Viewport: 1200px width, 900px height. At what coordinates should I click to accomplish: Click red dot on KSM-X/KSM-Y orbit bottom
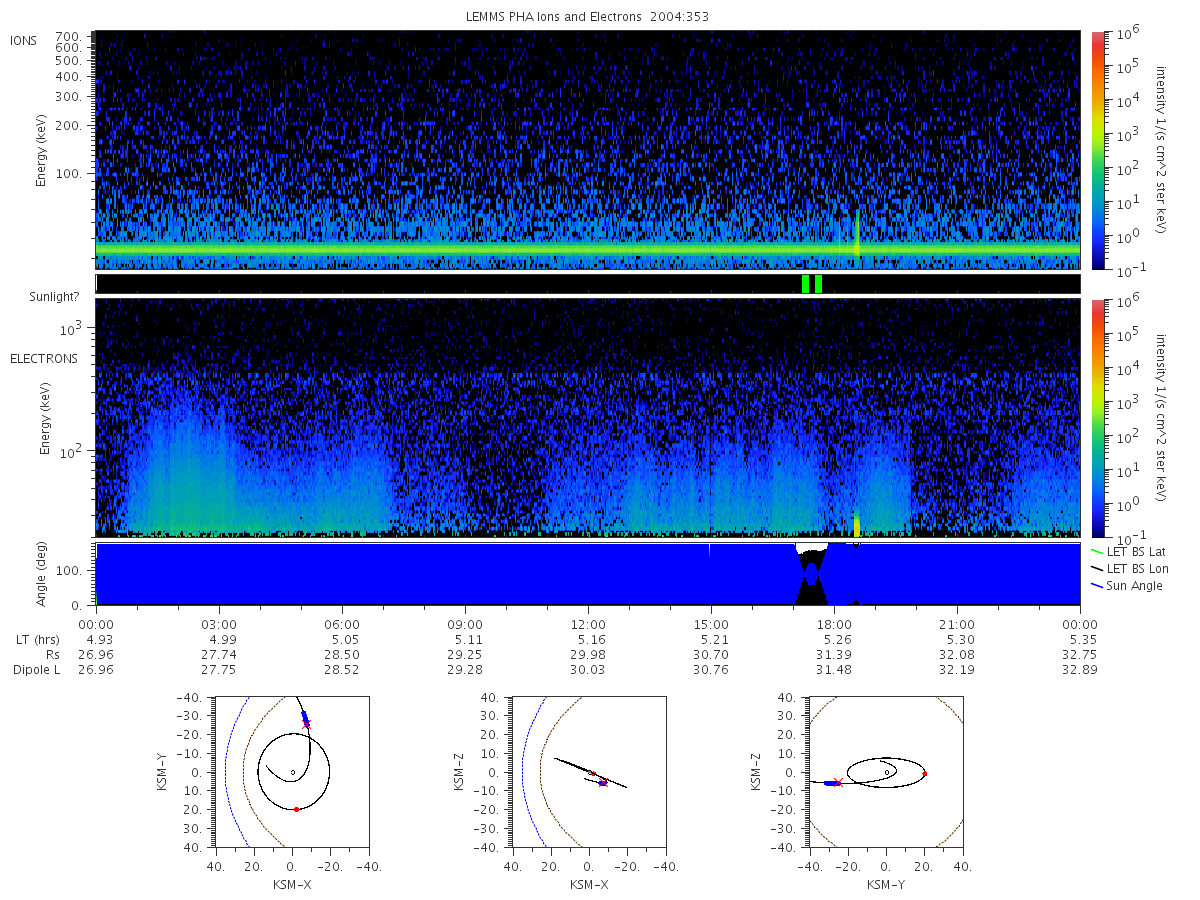297,809
